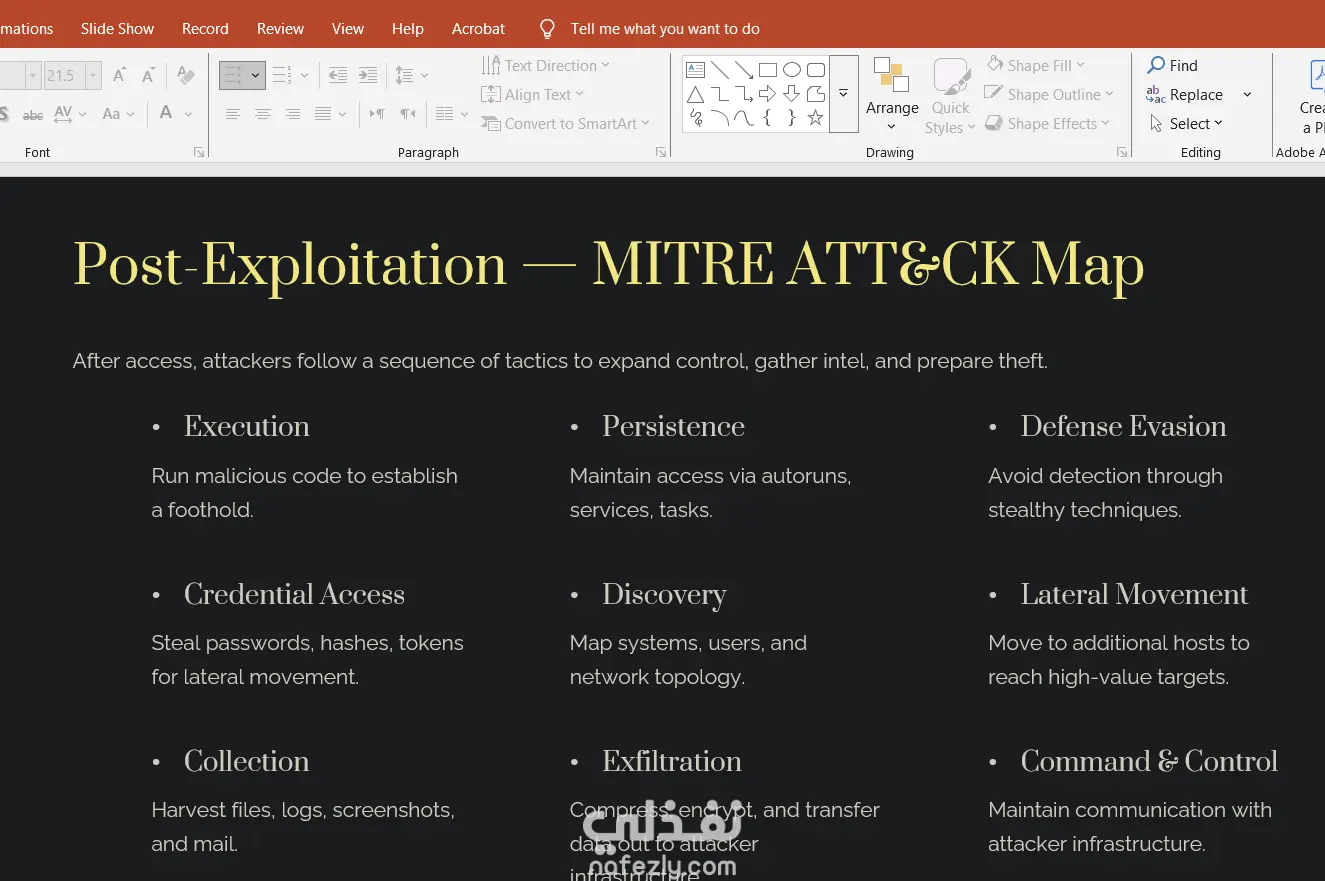Expand the shapes gallery More arrow
Image resolution: width=1325 pixels, height=881 pixels.
point(843,94)
